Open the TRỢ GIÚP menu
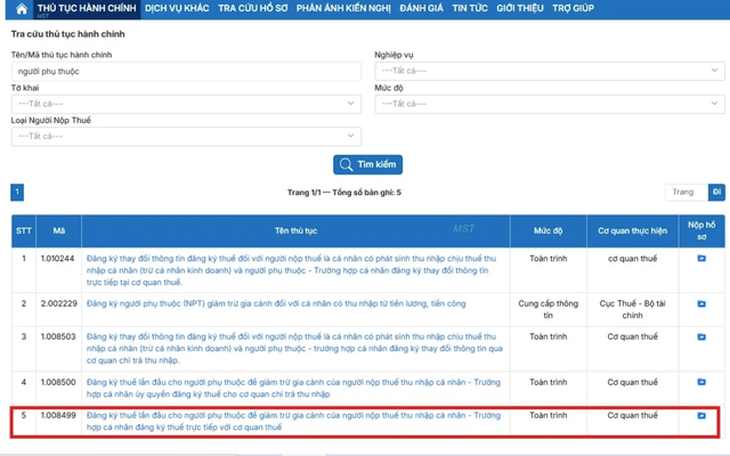The image size is (730, 456). [x=573, y=8]
